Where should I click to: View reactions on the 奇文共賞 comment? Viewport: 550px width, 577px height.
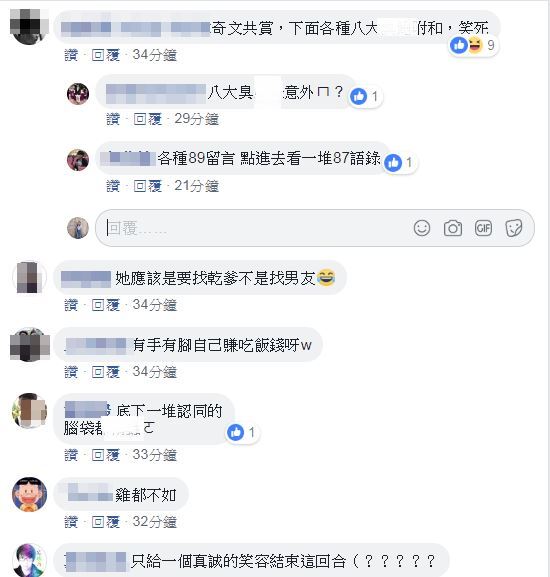click(x=472, y=46)
